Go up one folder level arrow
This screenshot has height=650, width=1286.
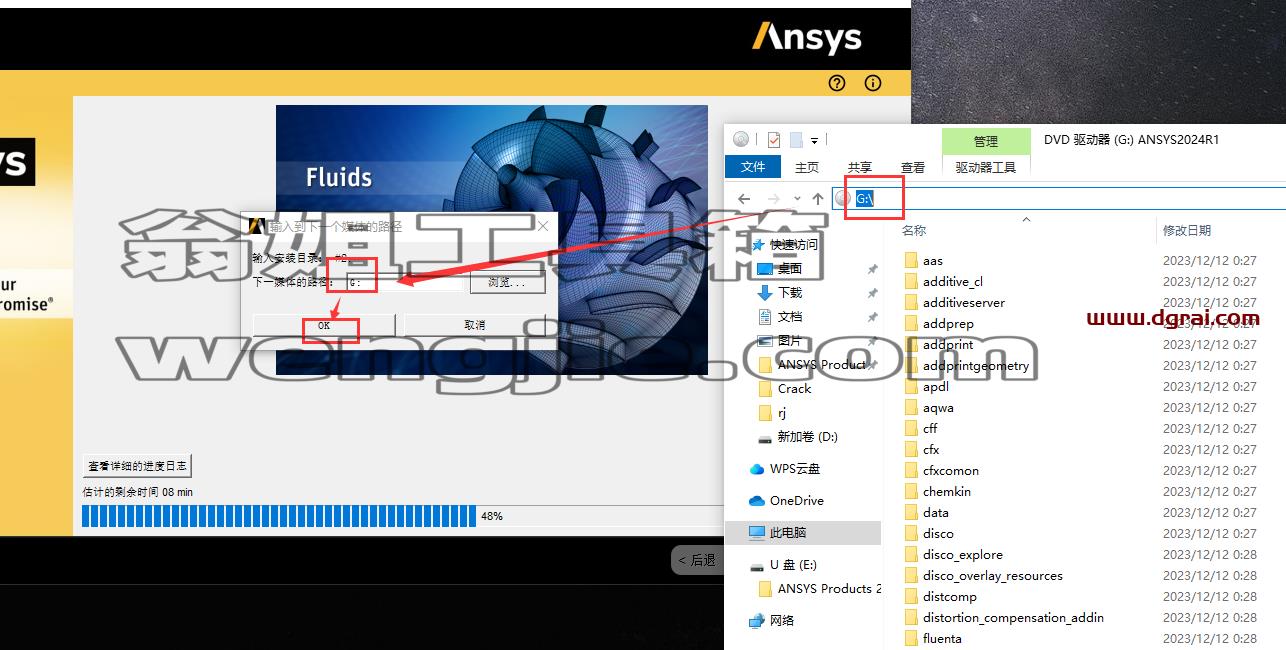point(818,199)
